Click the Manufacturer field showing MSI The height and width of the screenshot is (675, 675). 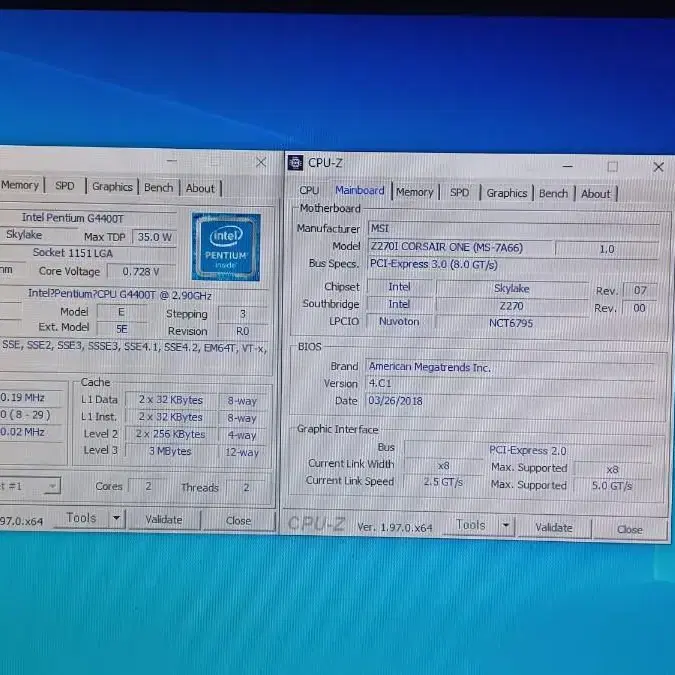(x=513, y=229)
